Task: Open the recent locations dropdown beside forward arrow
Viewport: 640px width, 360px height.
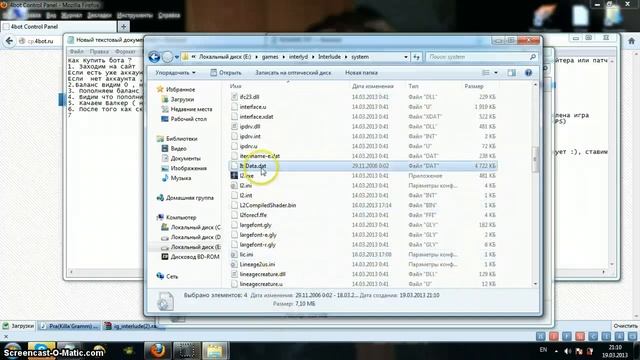Action: [177, 57]
